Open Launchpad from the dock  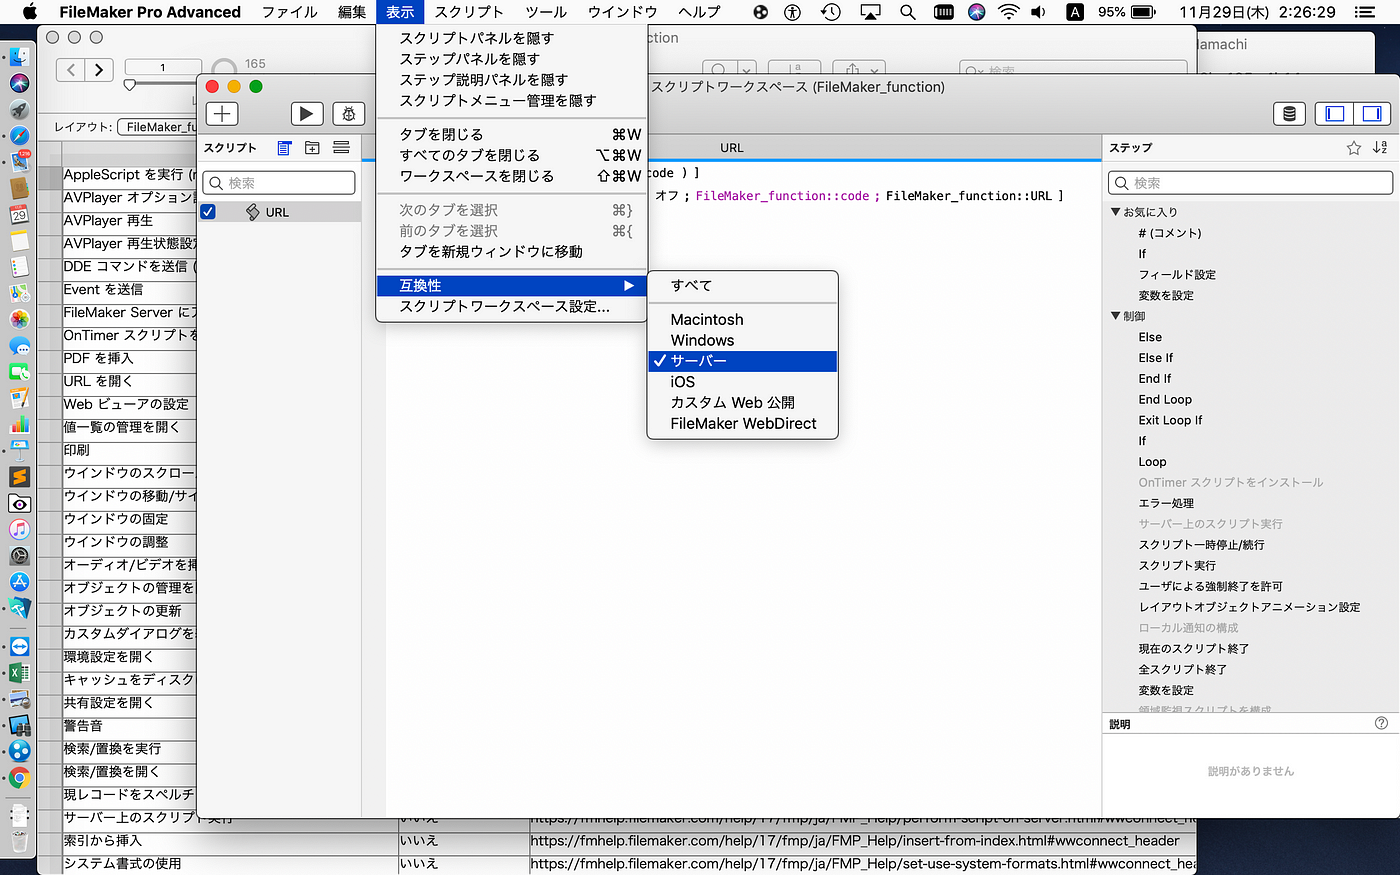[x=19, y=109]
